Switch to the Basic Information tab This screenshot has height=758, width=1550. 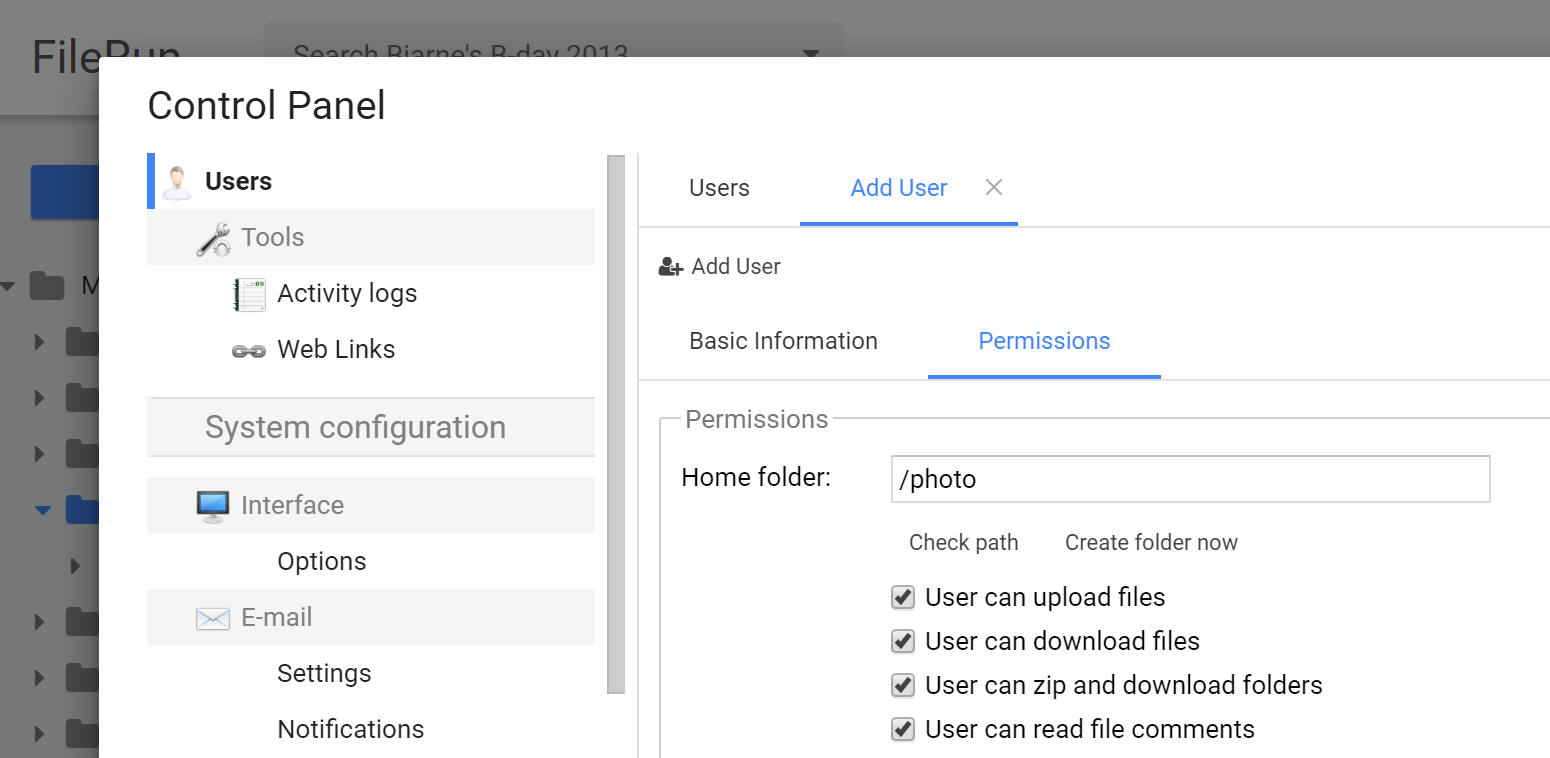782,341
